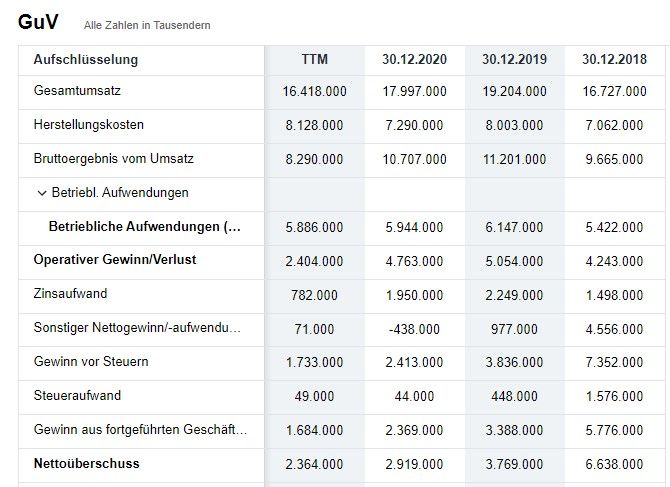The image size is (670, 487).
Task: Click the Zinsaufwand row label
Action: tap(70, 295)
